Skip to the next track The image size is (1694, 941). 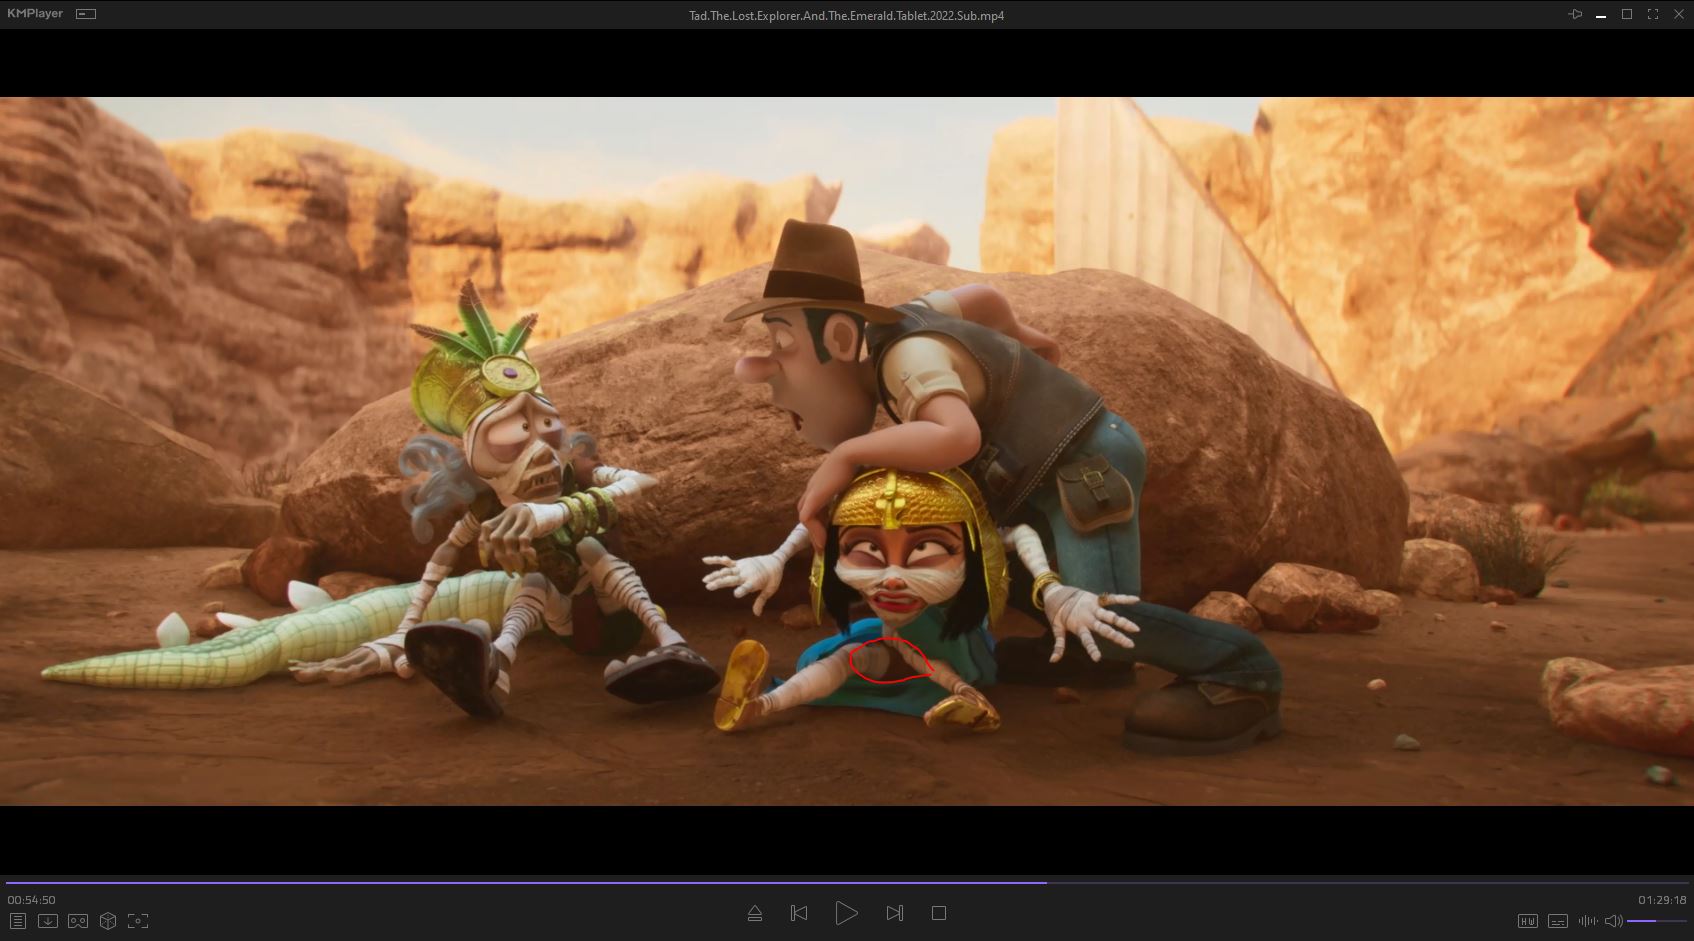point(894,913)
